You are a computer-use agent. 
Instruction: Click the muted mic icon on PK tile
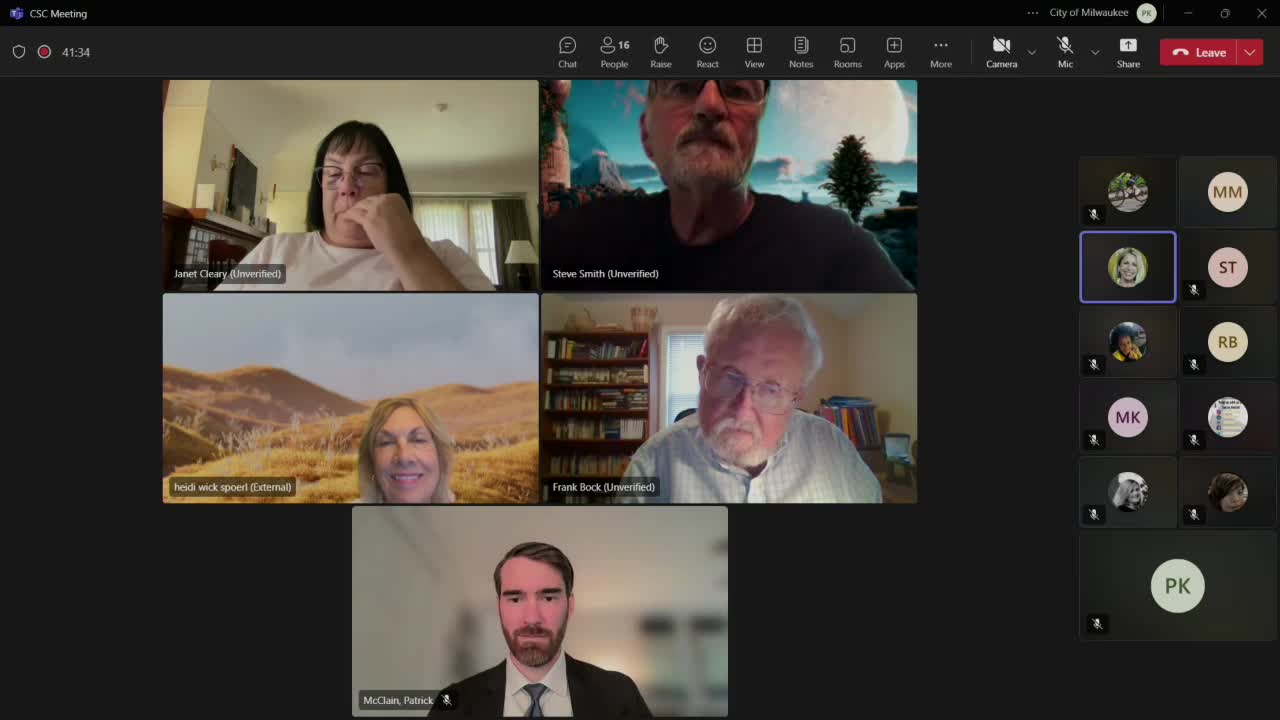click(1097, 624)
